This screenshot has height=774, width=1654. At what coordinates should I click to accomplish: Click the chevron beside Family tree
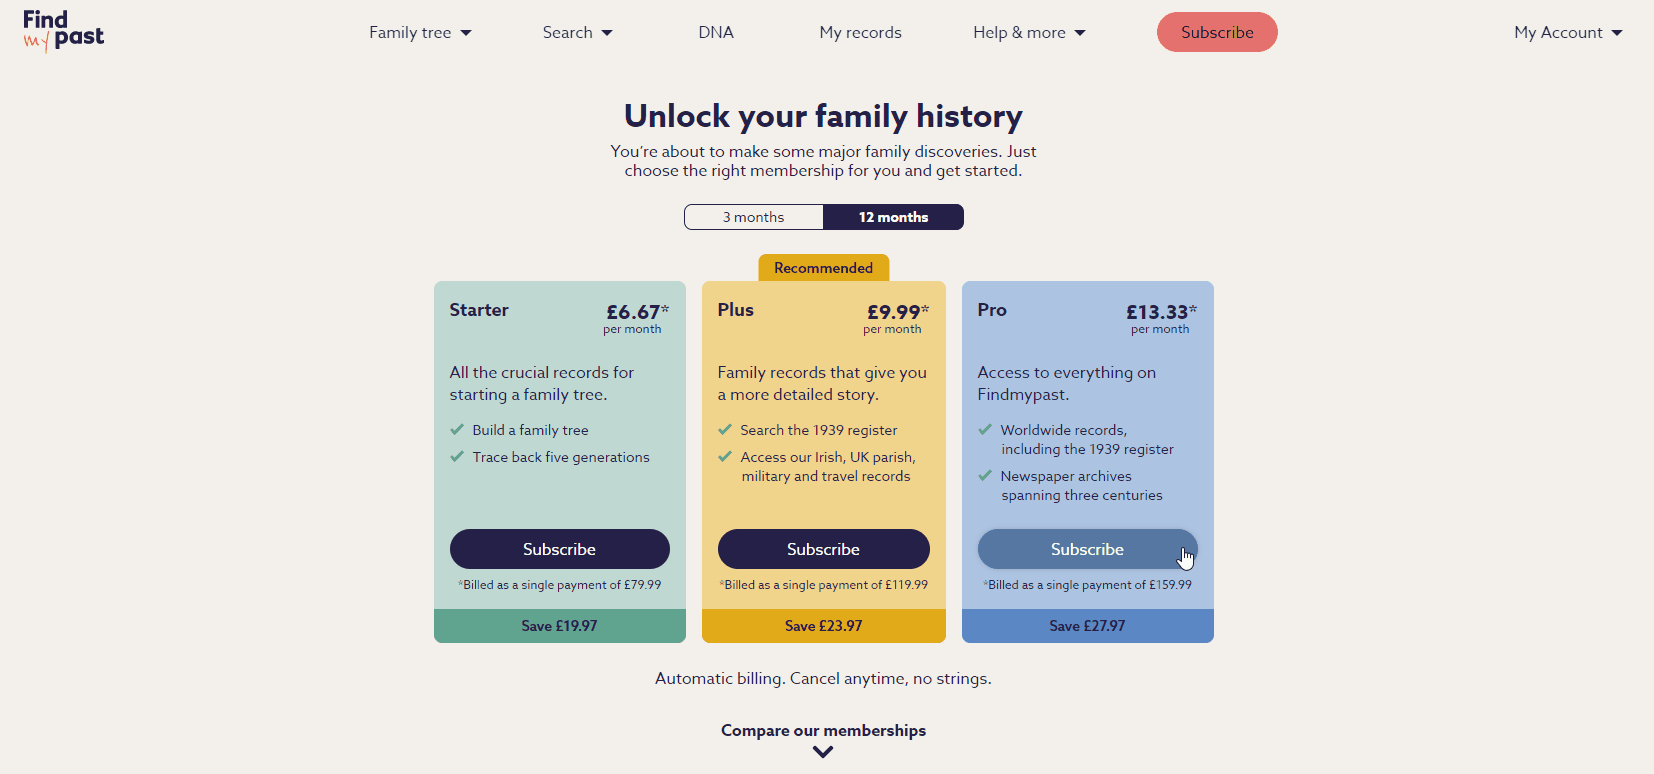(x=465, y=32)
